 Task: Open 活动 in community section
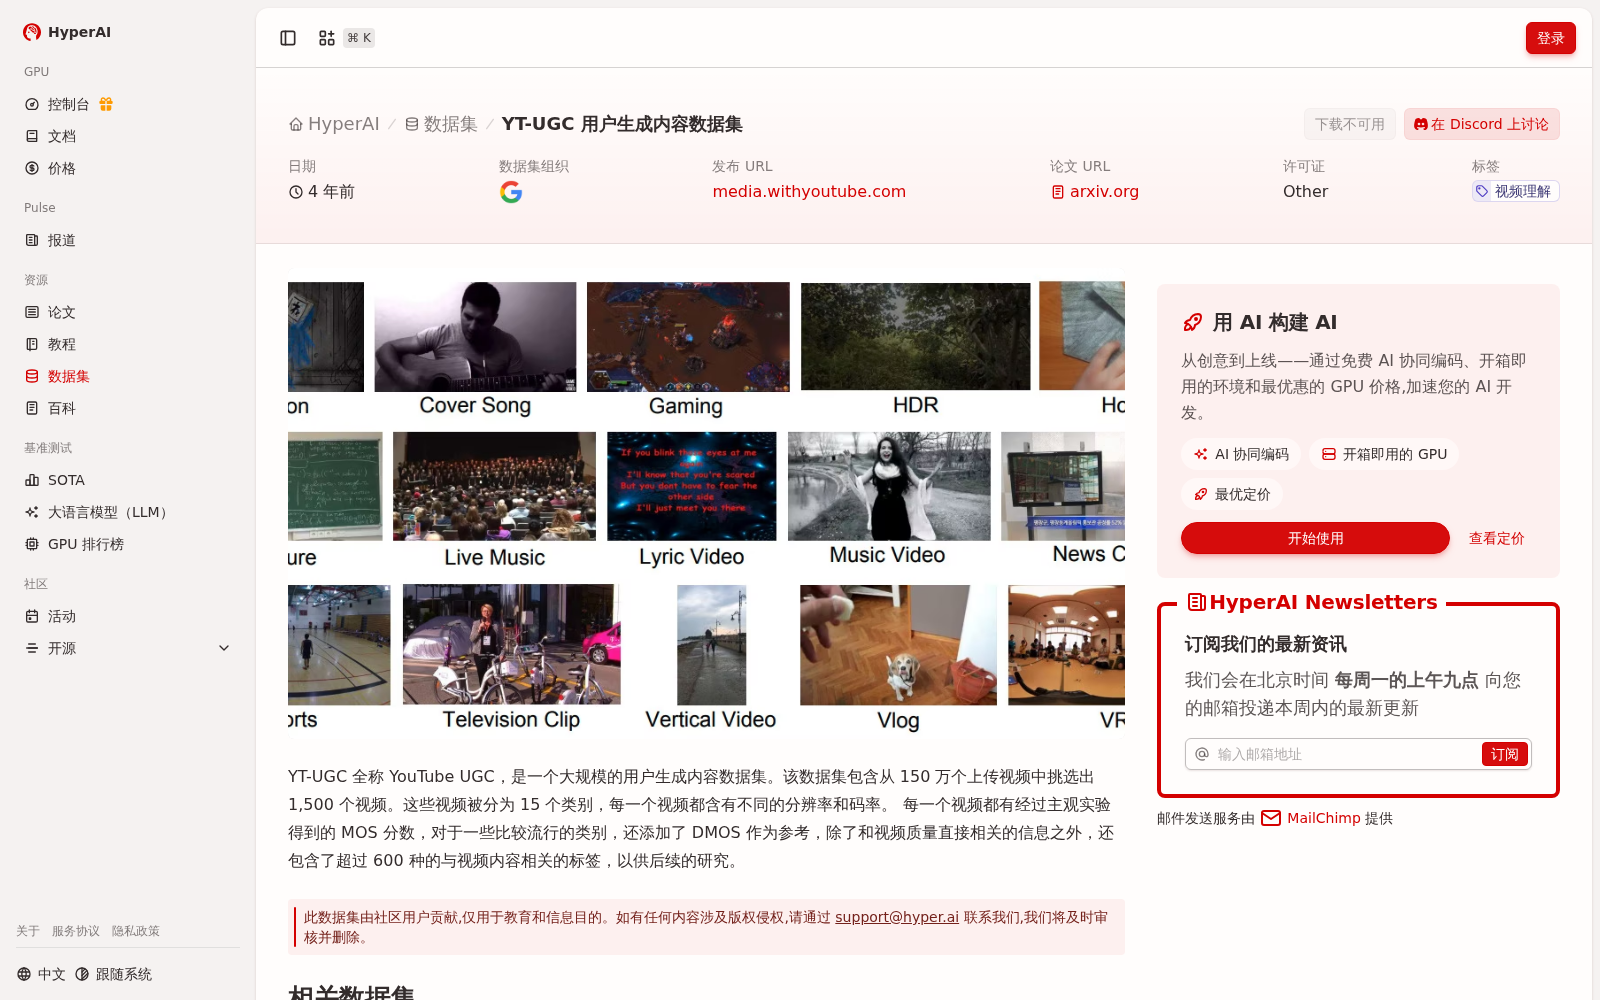point(62,616)
